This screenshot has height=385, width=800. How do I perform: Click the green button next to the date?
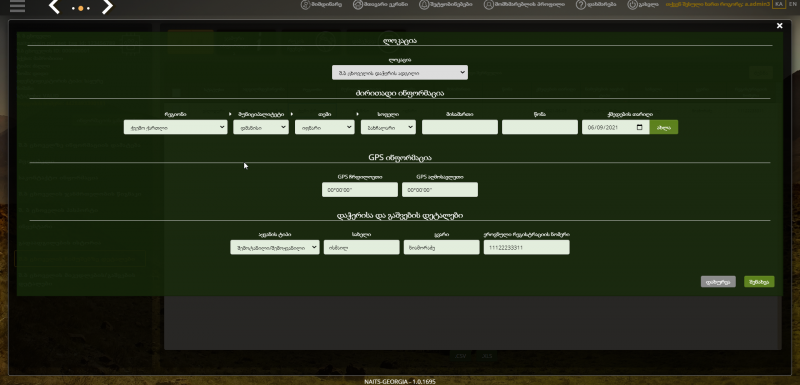[664, 127]
